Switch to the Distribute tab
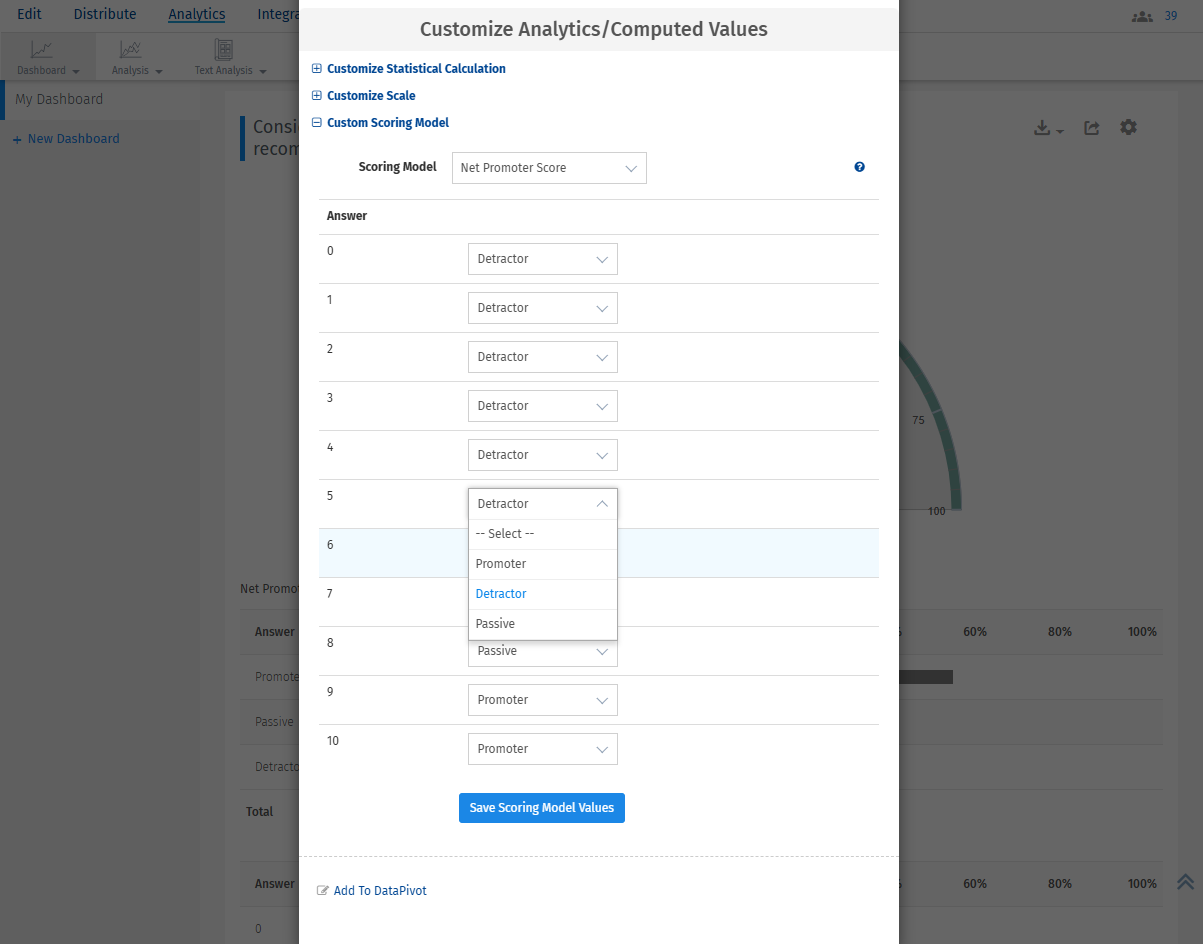 [x=105, y=14]
